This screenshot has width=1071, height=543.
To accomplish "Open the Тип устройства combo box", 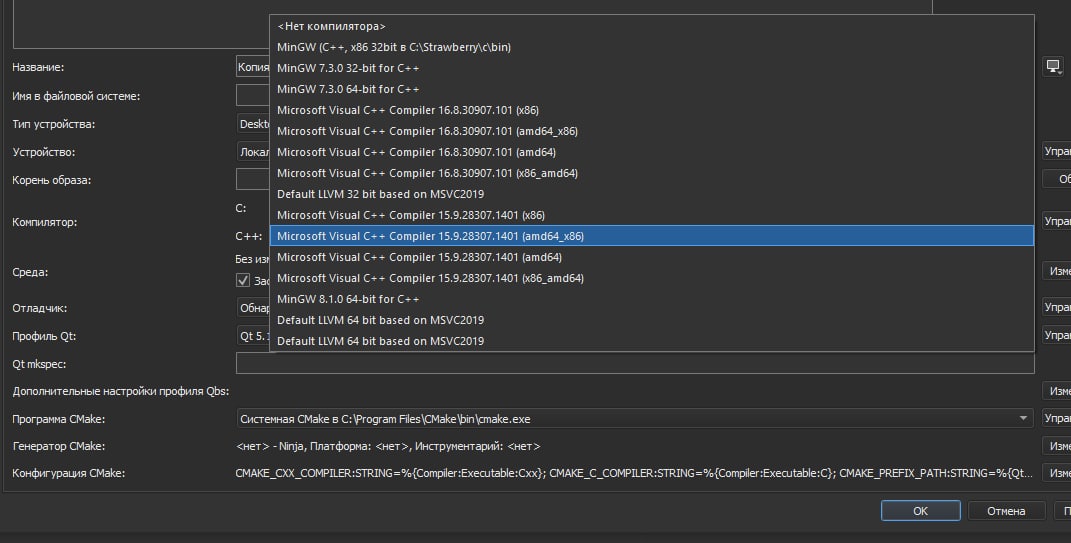I will [x=253, y=124].
